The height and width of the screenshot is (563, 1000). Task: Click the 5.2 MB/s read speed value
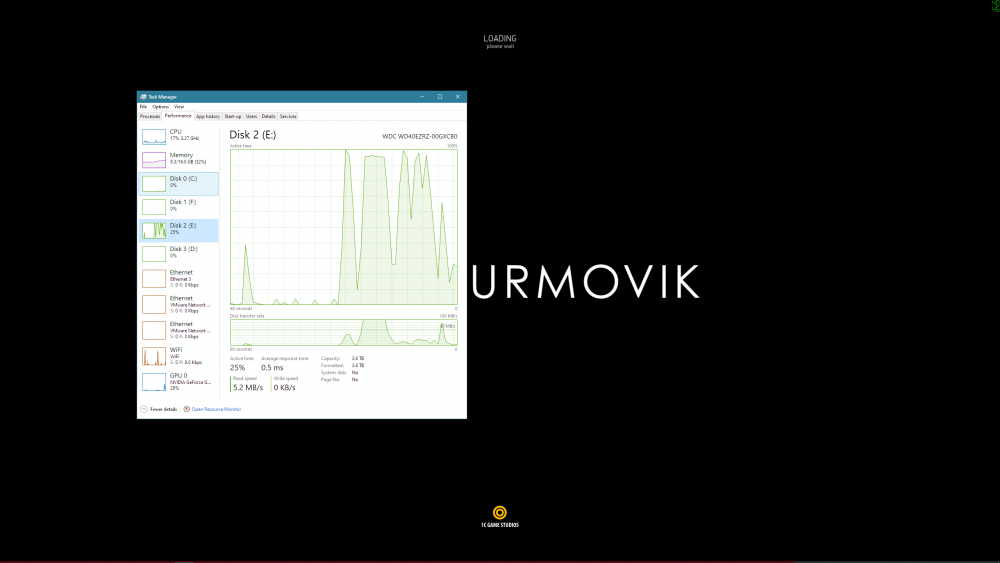247,388
